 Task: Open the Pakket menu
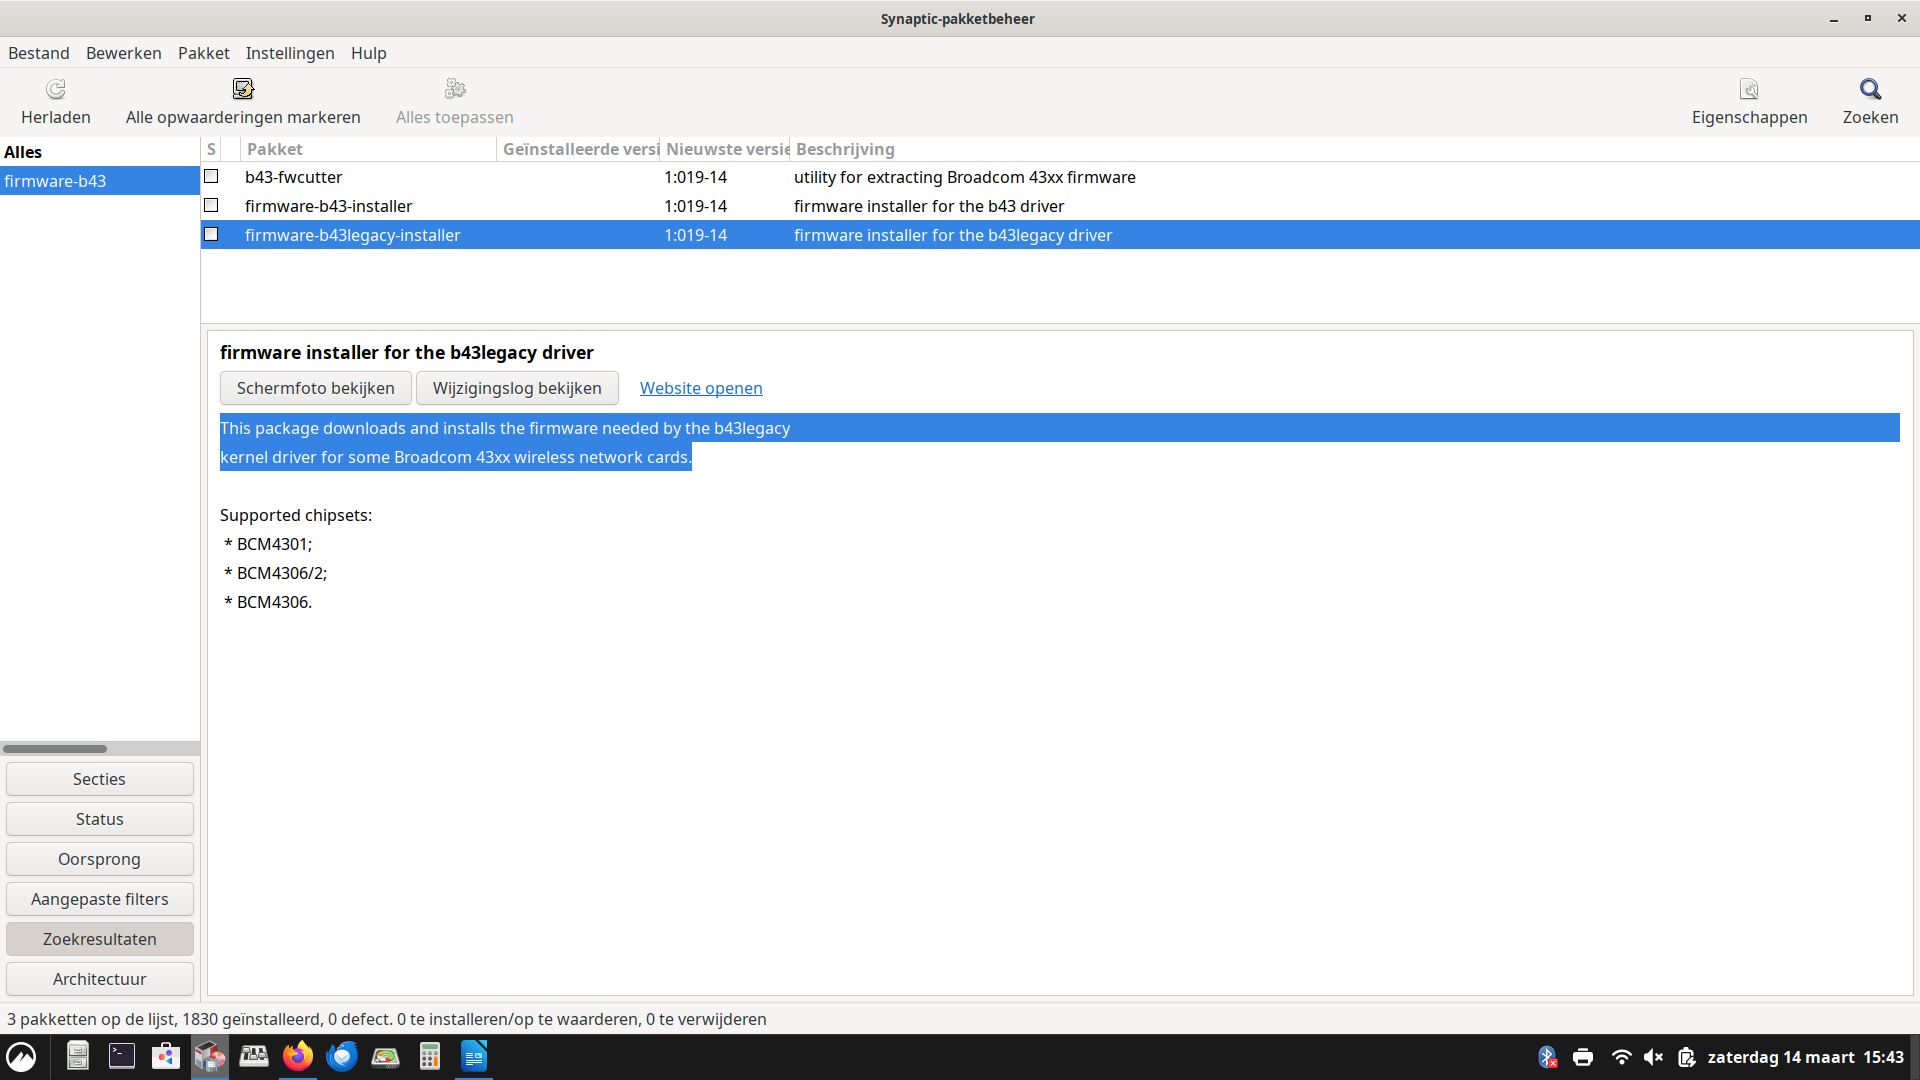pos(203,53)
